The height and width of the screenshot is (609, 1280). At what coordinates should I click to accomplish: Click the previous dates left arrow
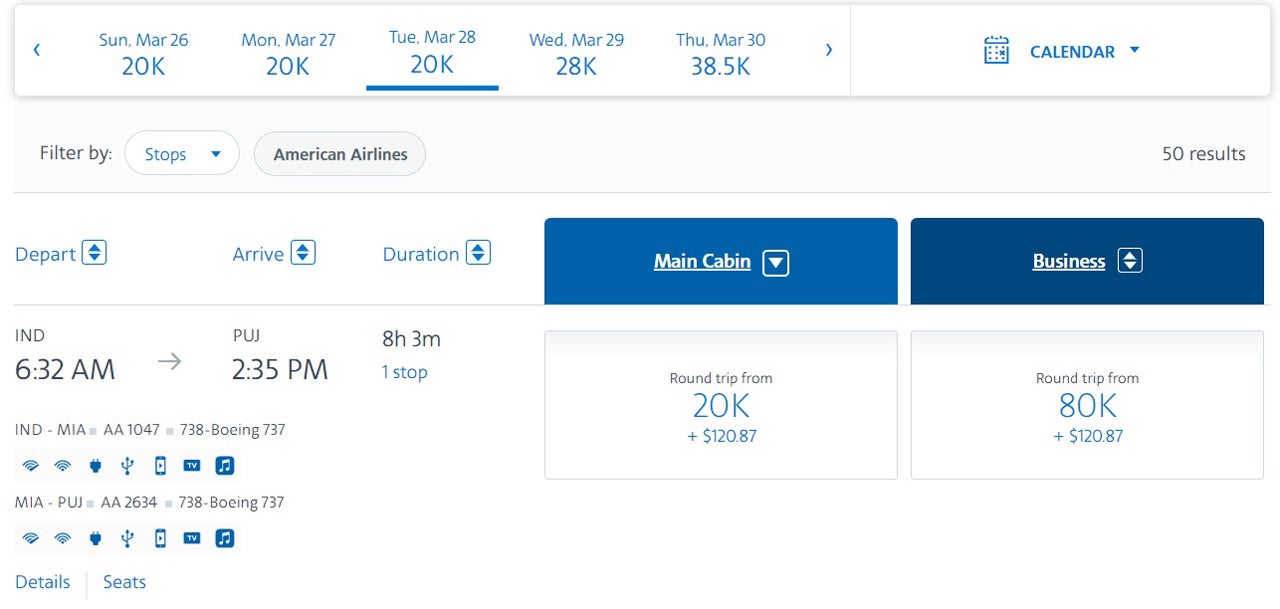[x=37, y=50]
